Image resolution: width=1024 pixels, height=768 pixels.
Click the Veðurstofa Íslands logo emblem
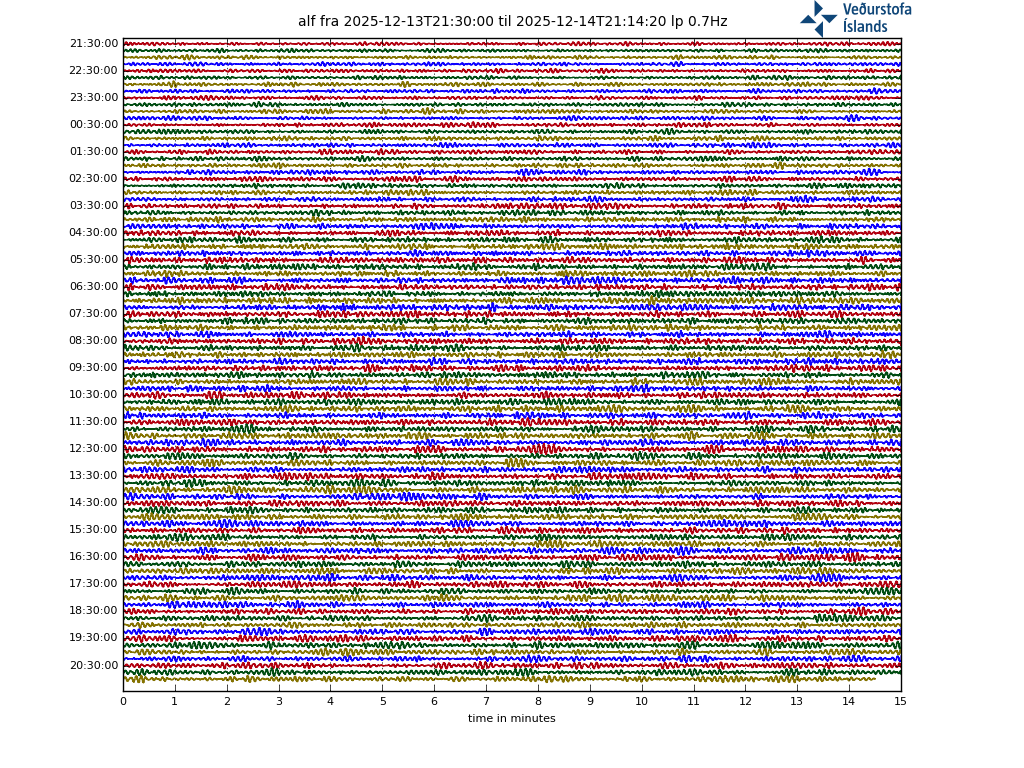[818, 18]
